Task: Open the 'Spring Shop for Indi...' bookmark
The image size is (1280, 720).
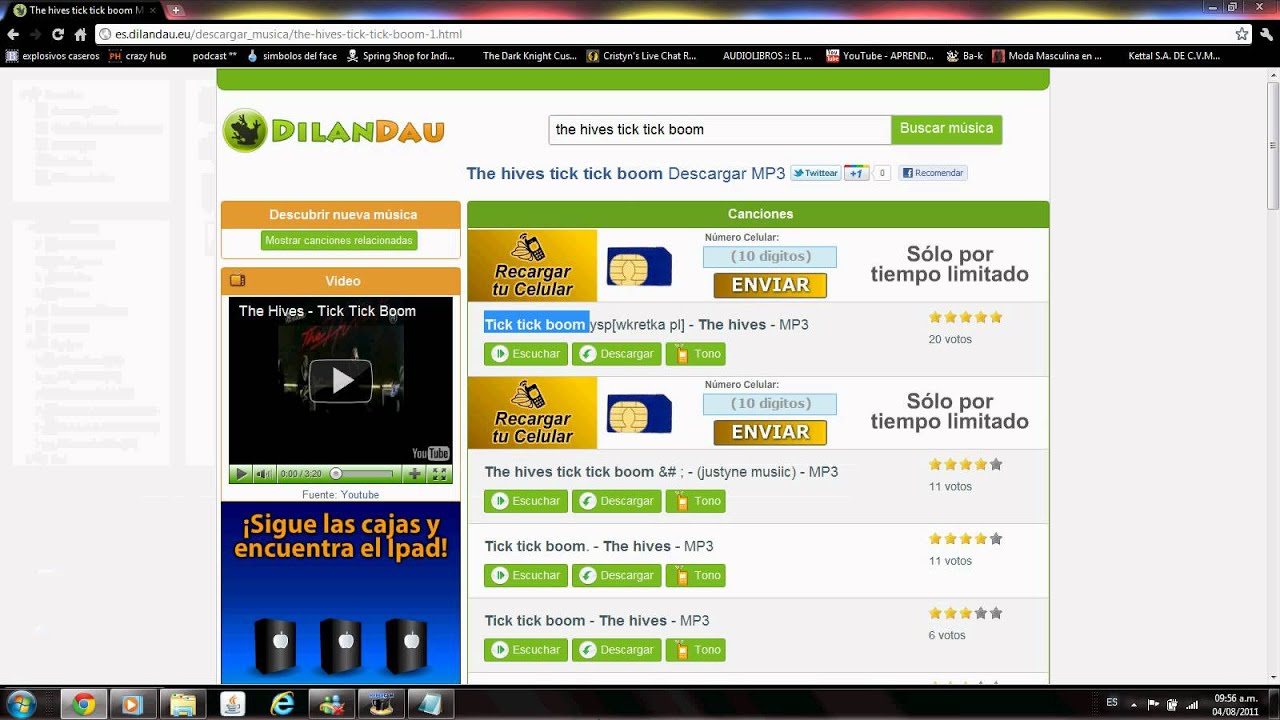Action: point(401,56)
